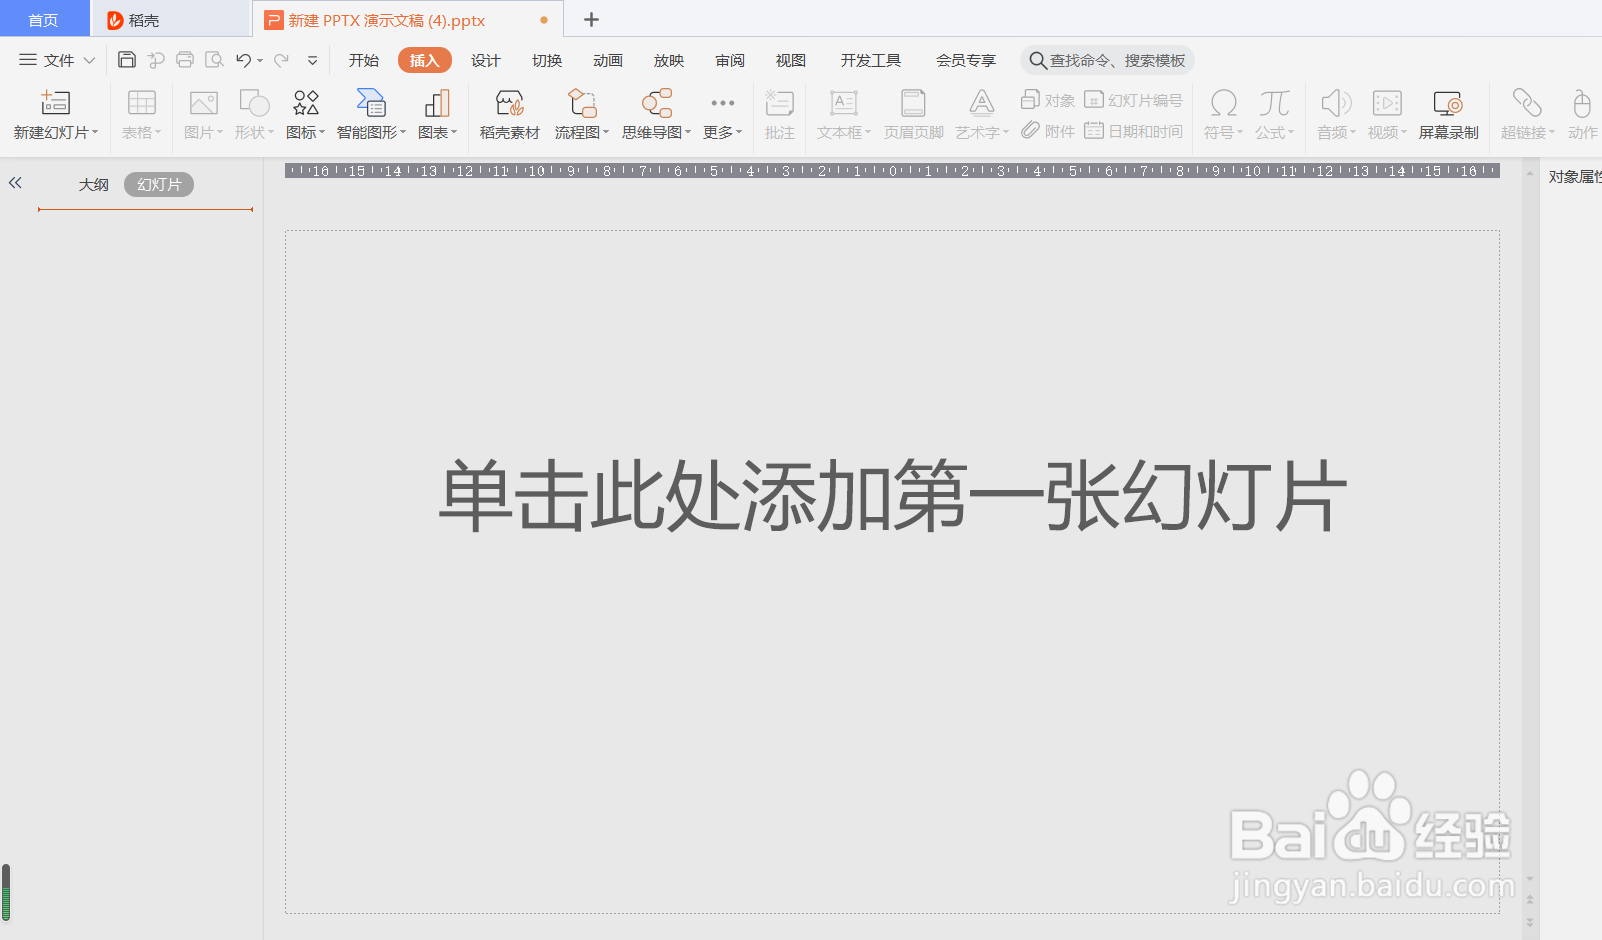The height and width of the screenshot is (940, 1602).
Task: Click the Word Art (艺术字) icon
Action: [x=982, y=103]
